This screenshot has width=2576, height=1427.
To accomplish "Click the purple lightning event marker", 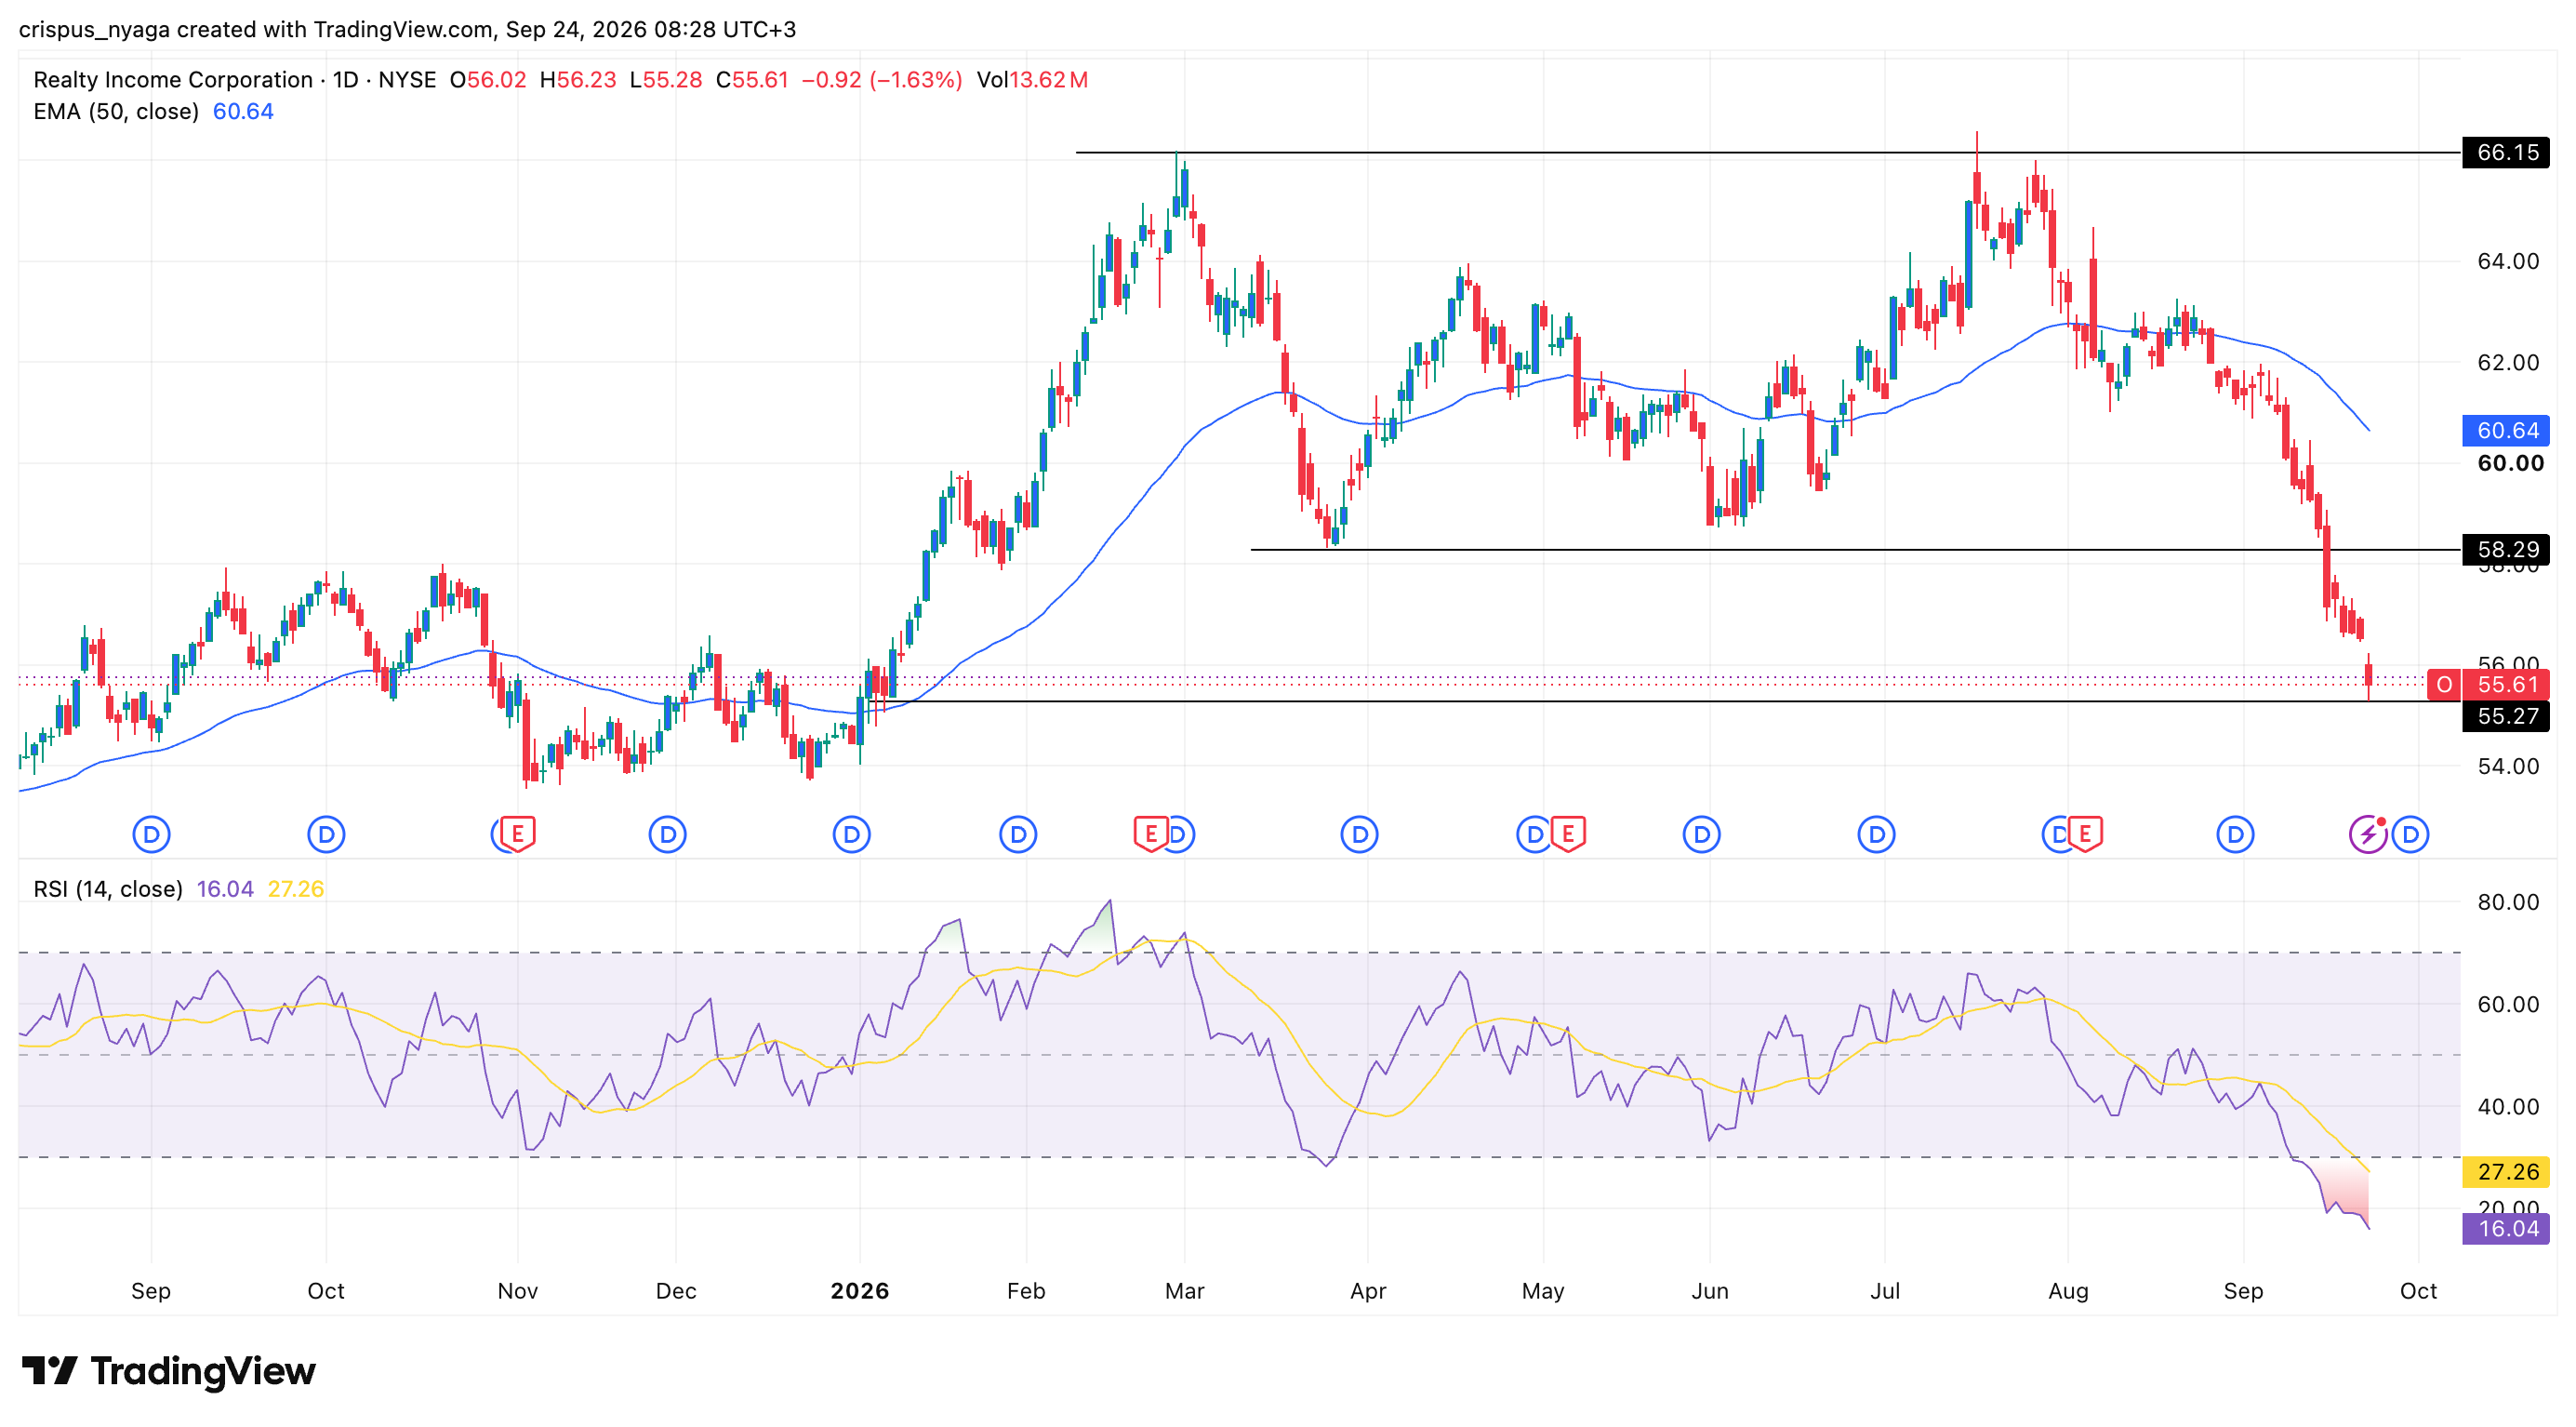I will 2368,834.
